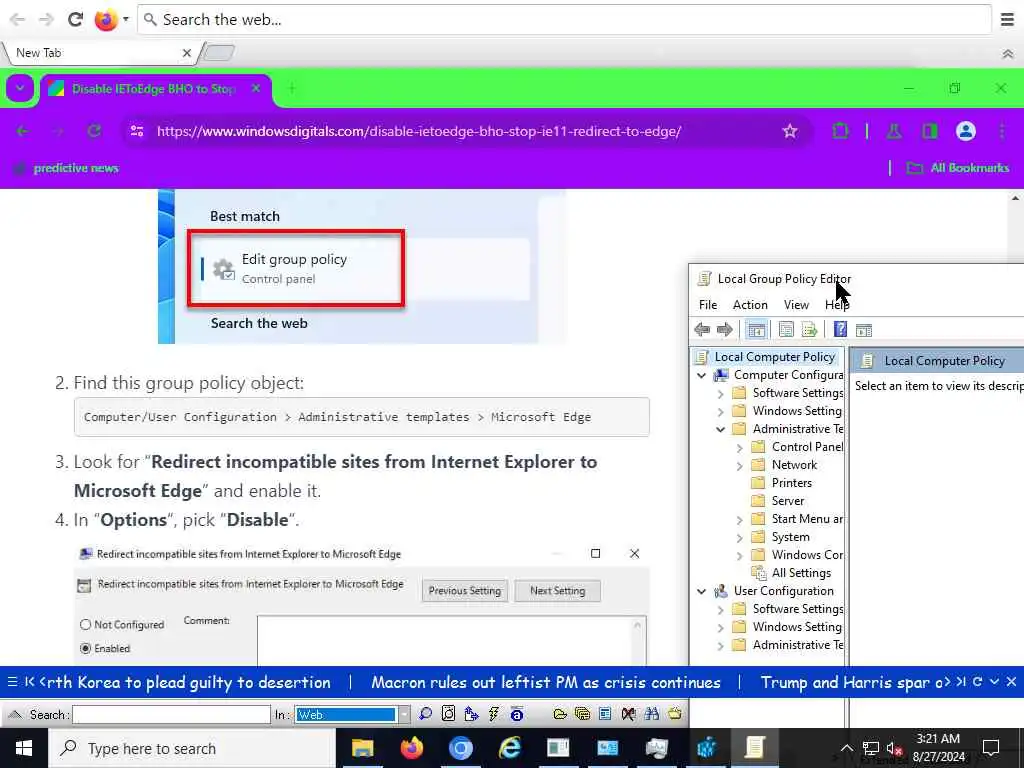Viewport: 1024px width, 768px height.
Task: Click the Export List toolbar icon
Action: point(810,330)
